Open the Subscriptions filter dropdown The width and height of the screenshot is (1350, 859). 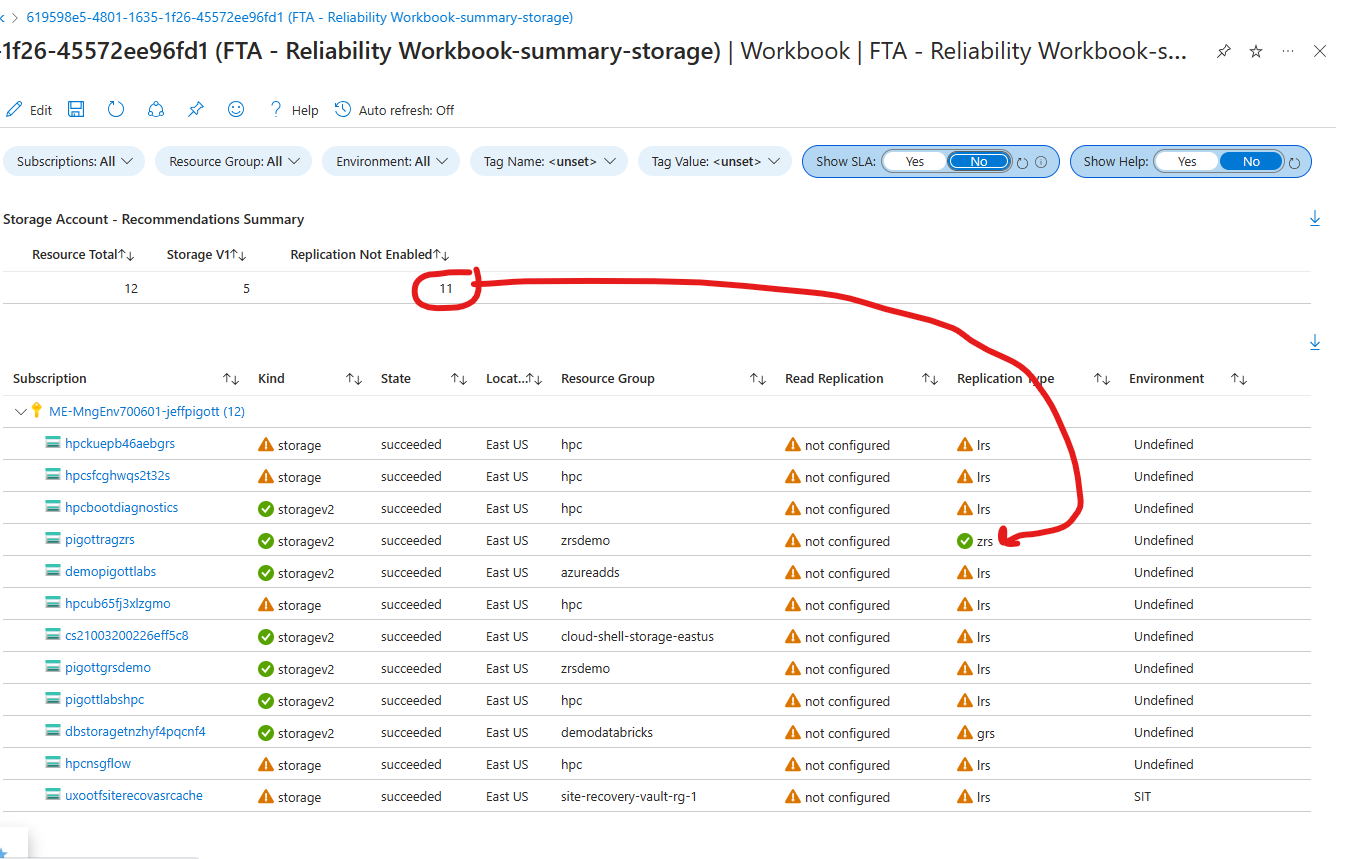pos(73,160)
